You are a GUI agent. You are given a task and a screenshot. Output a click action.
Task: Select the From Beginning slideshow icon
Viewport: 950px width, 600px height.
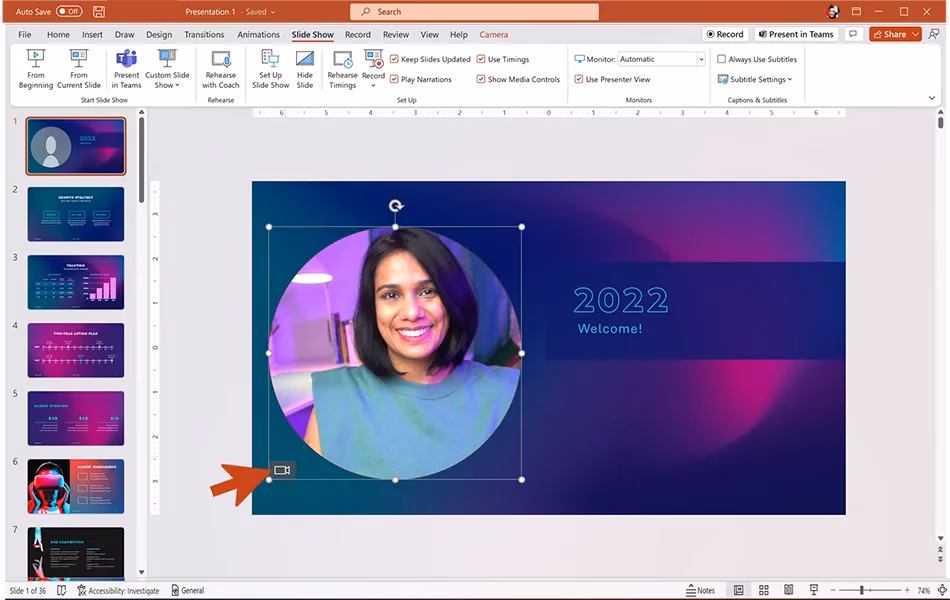pos(35,68)
